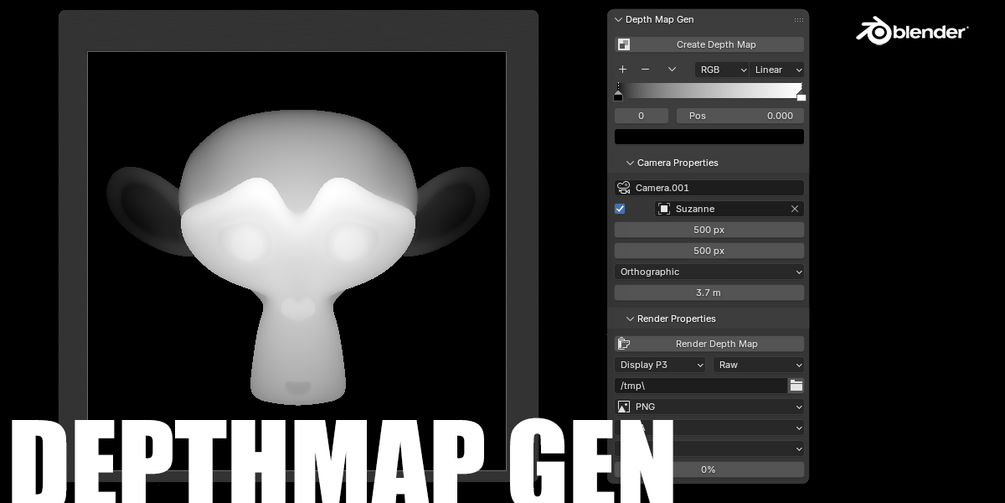This screenshot has height=503, width=1005.
Task: Click the object icon before Suzanne
Action: tap(664, 209)
